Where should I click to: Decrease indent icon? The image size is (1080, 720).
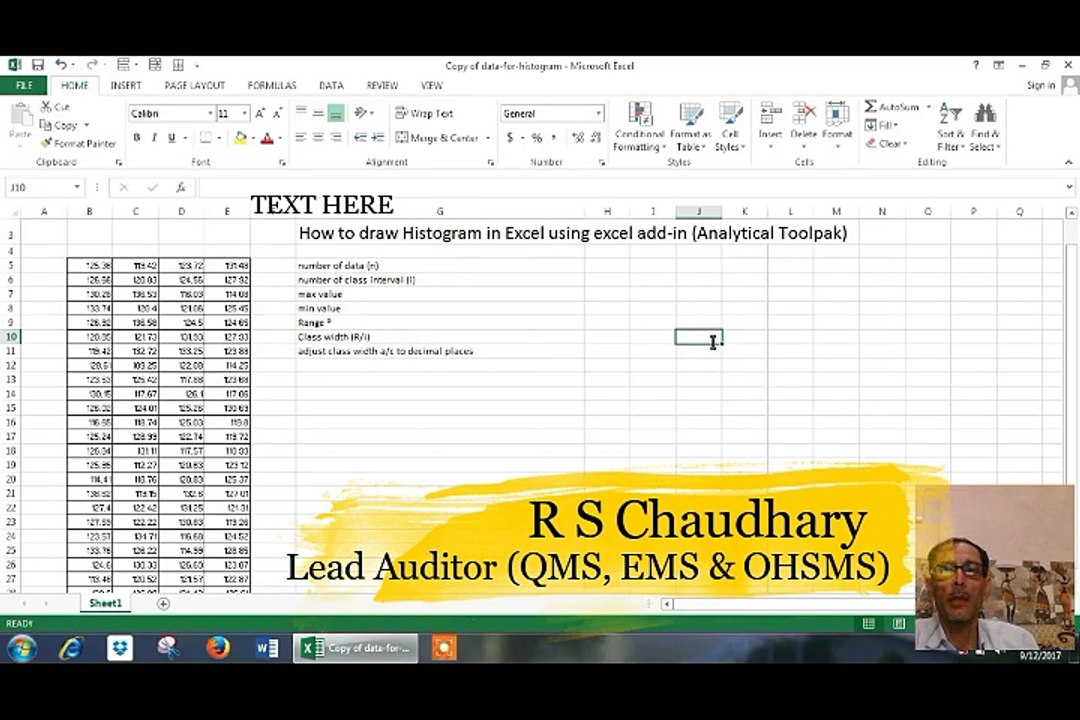coord(360,138)
